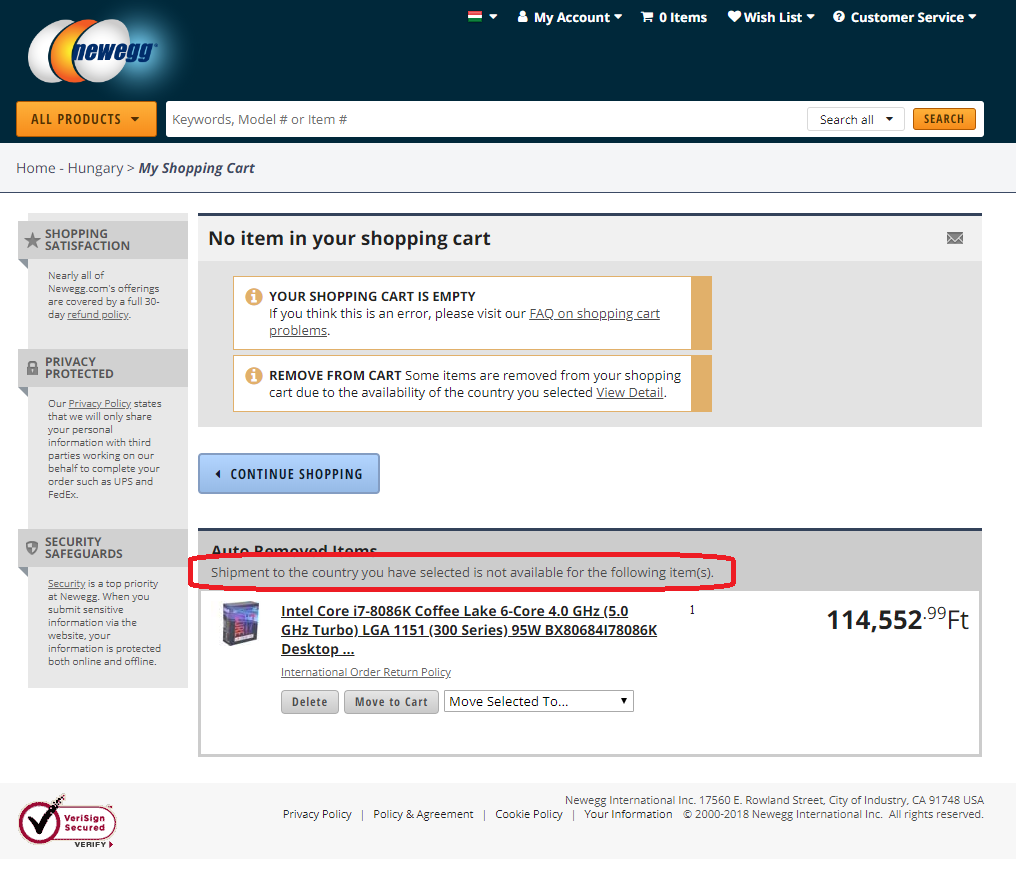Image resolution: width=1016 pixels, height=874 pixels.
Task: Open International Order Return Policy link
Action: (365, 673)
